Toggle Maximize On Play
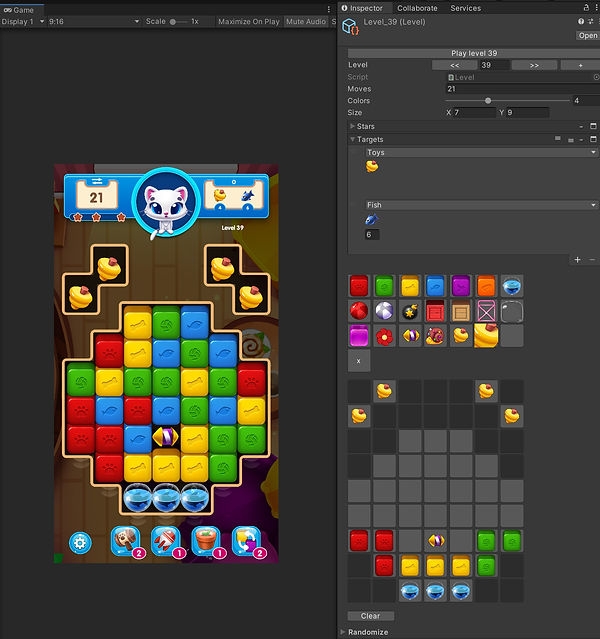The image size is (600, 639). (x=248, y=21)
